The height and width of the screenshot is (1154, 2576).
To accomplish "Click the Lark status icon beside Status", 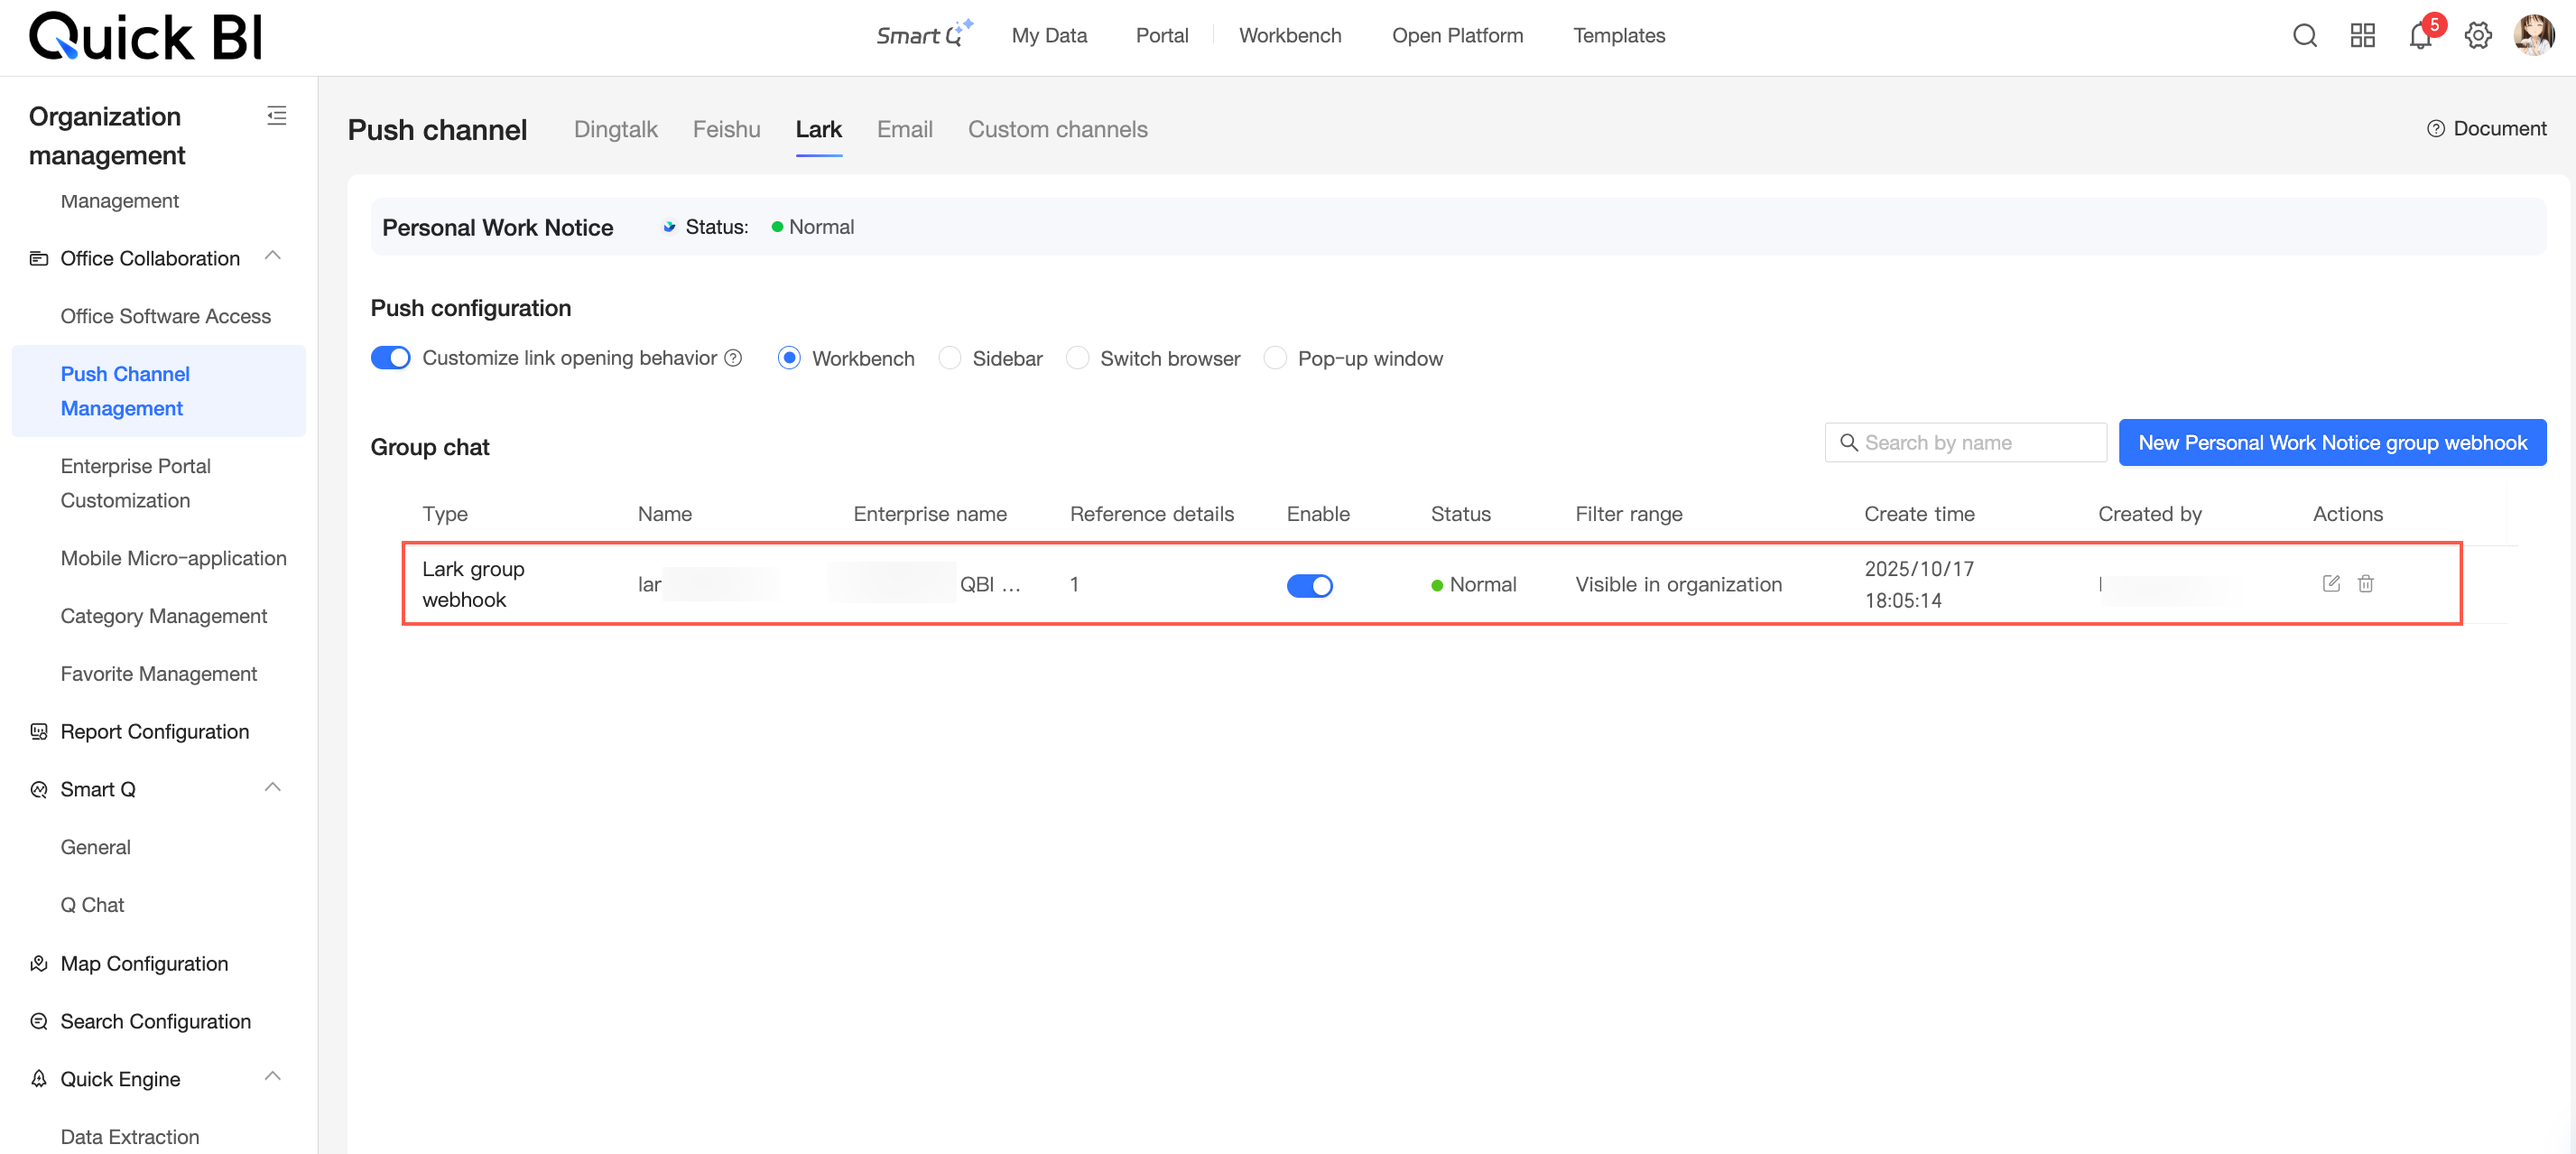I will click(x=669, y=227).
